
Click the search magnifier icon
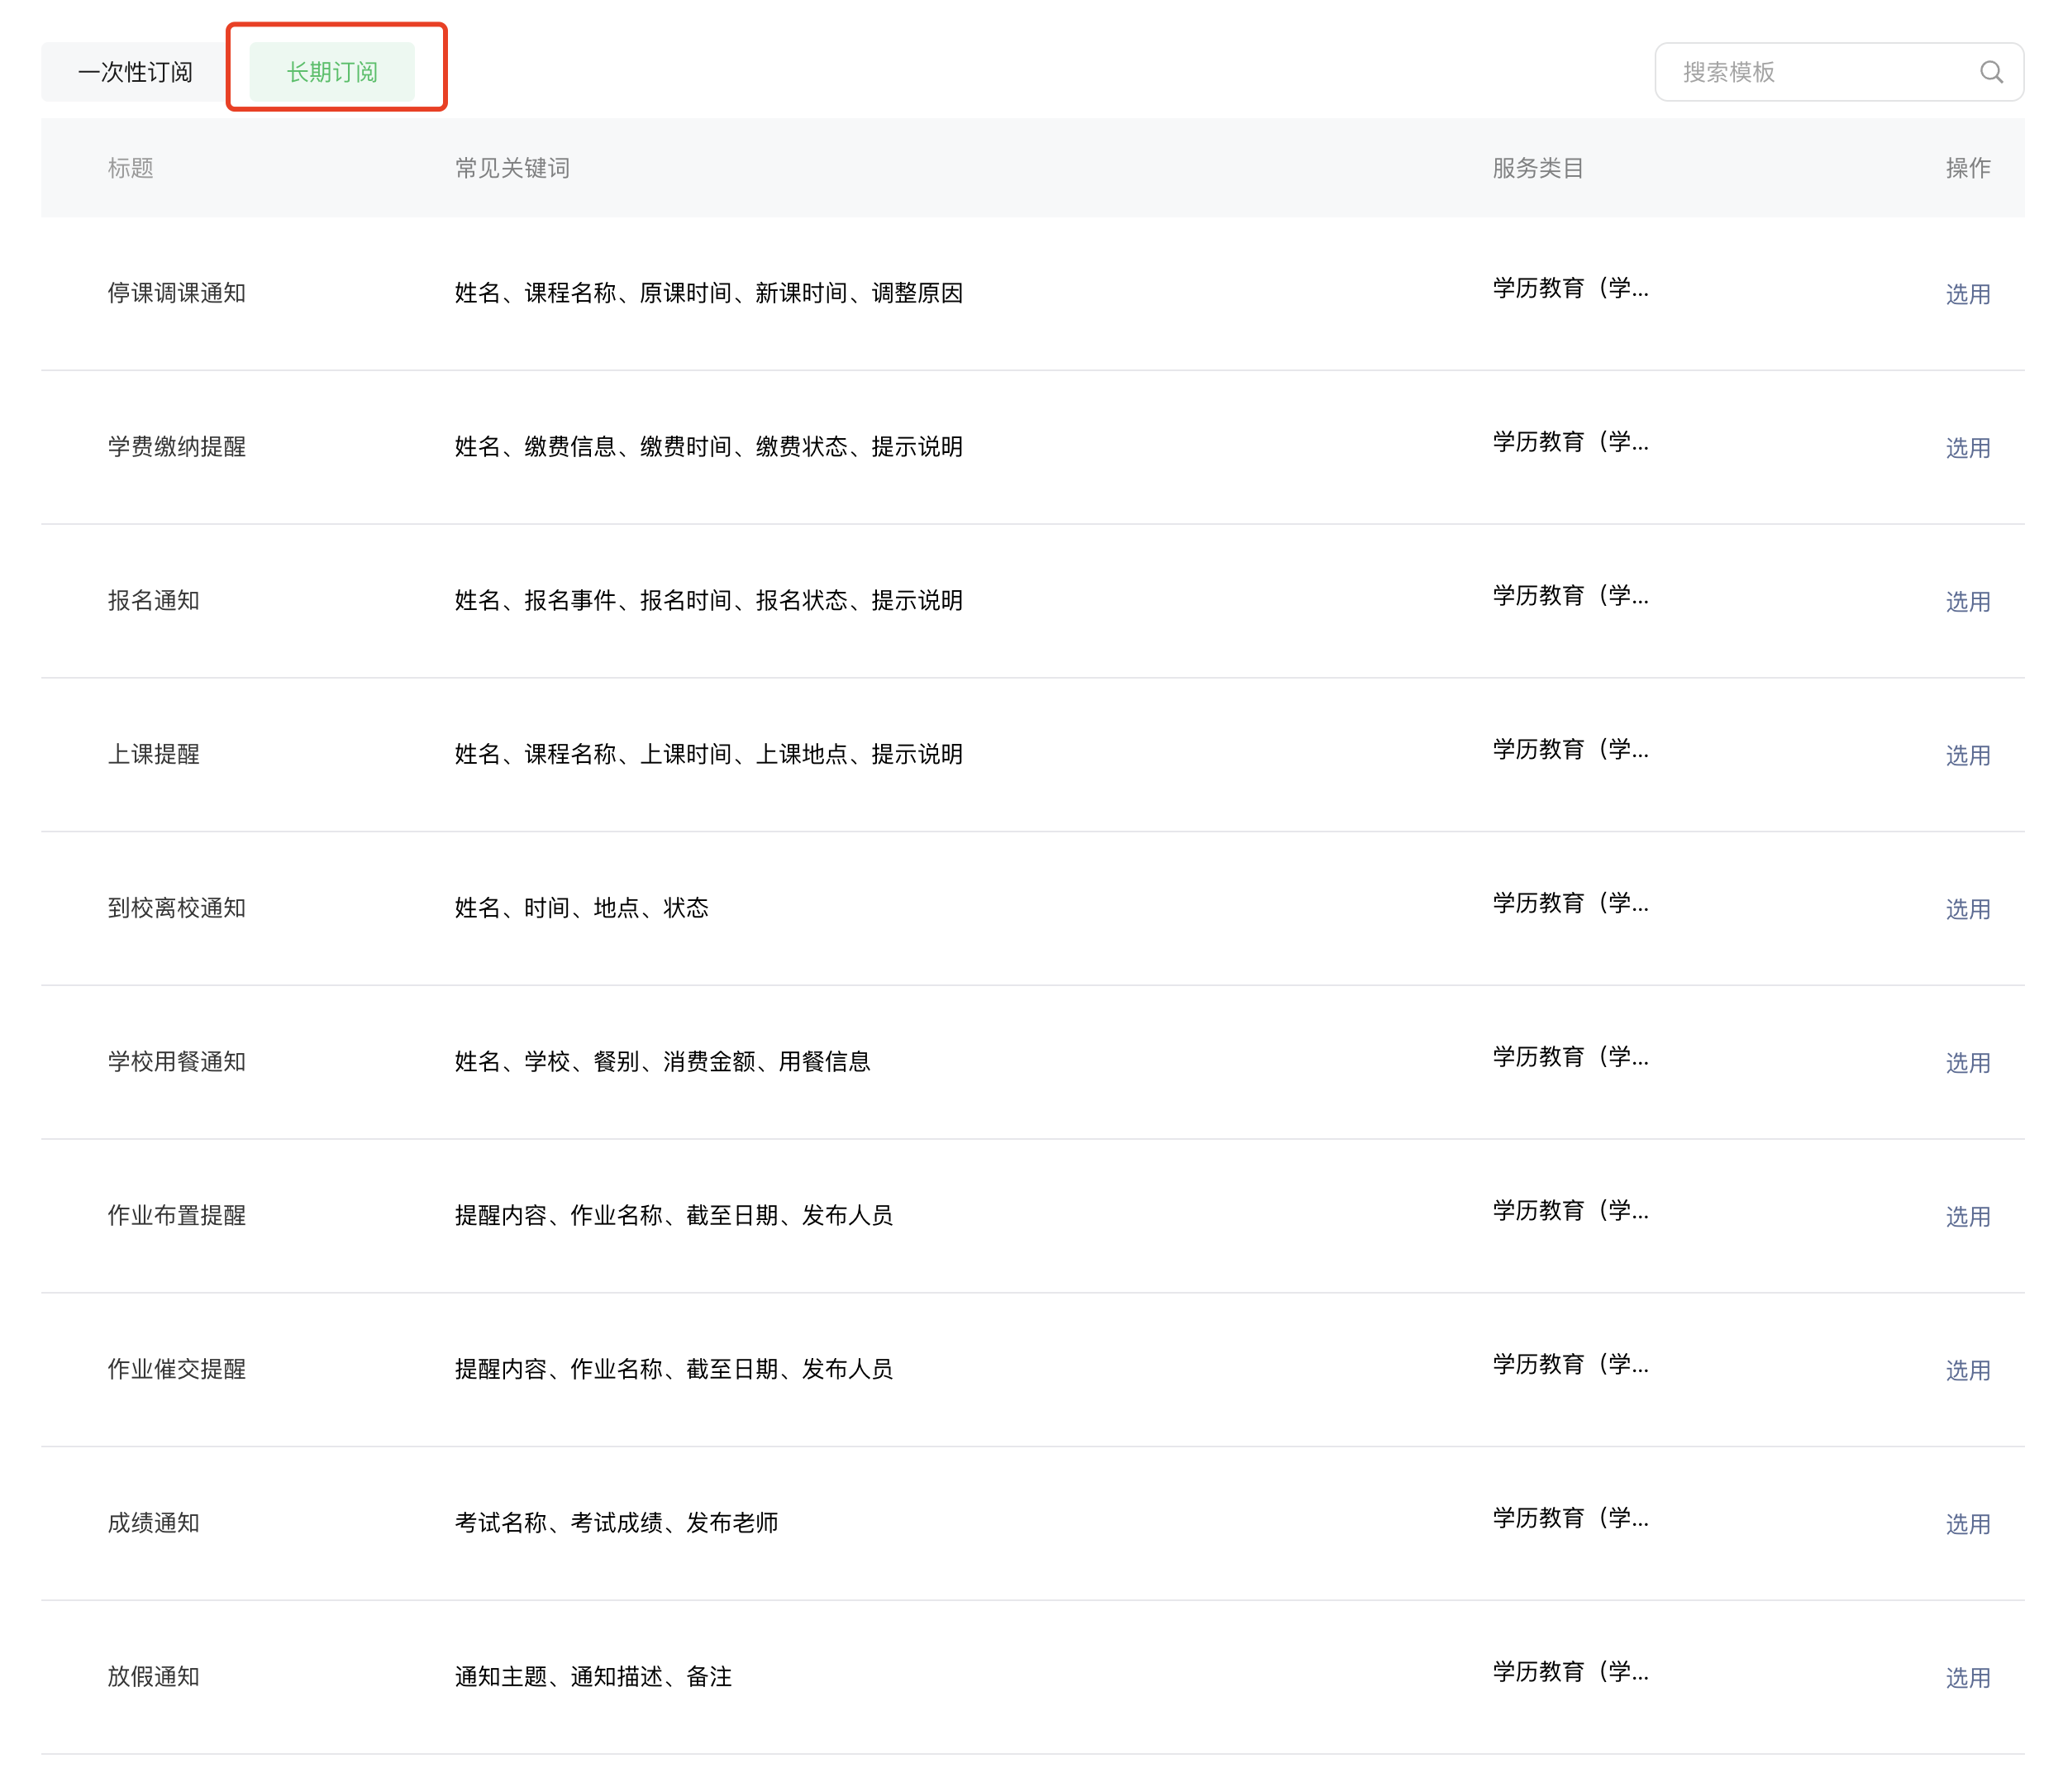[1990, 72]
